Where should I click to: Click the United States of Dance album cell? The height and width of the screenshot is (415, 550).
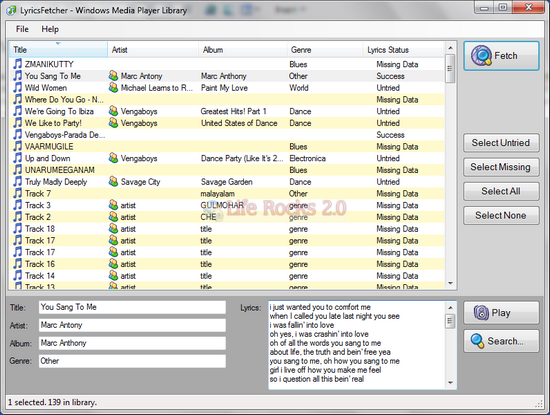click(239, 123)
